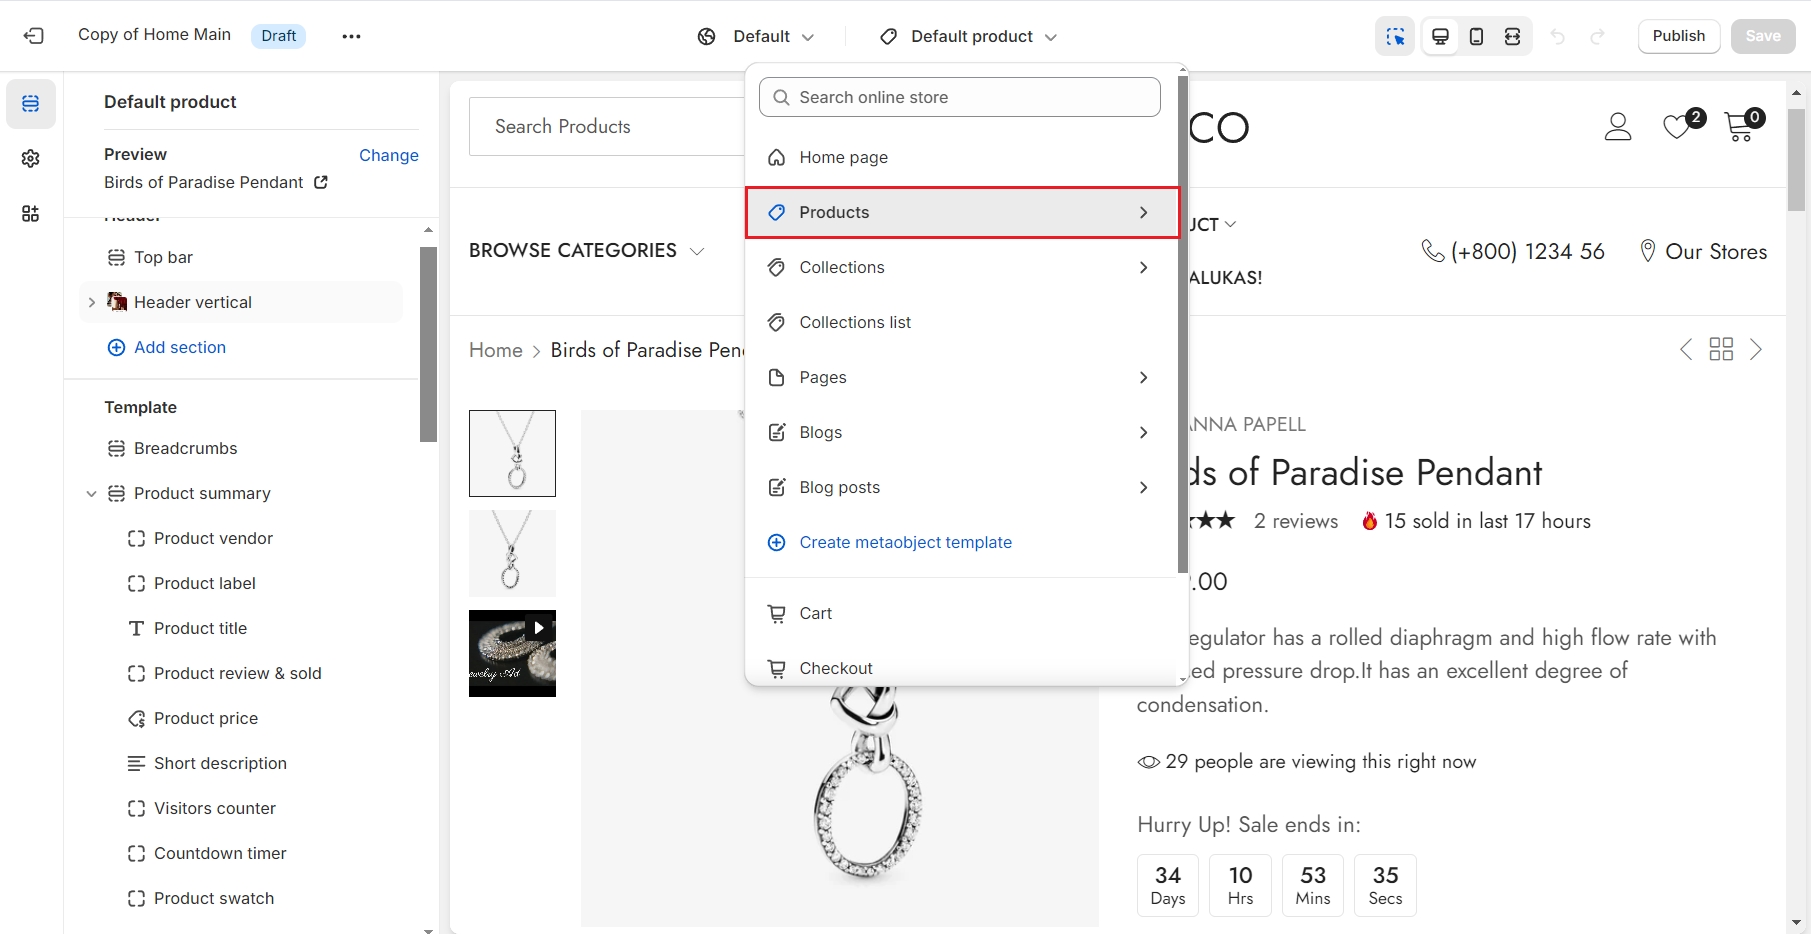This screenshot has height=934, width=1811.
Task: Click the exit editor icon
Action: [x=34, y=36]
